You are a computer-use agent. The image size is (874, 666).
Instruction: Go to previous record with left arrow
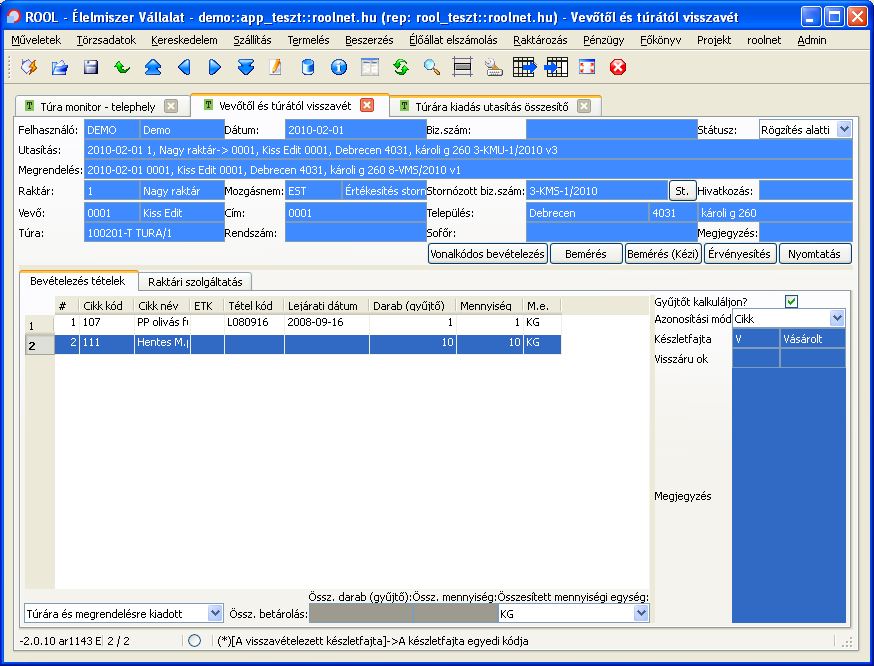click(x=184, y=67)
